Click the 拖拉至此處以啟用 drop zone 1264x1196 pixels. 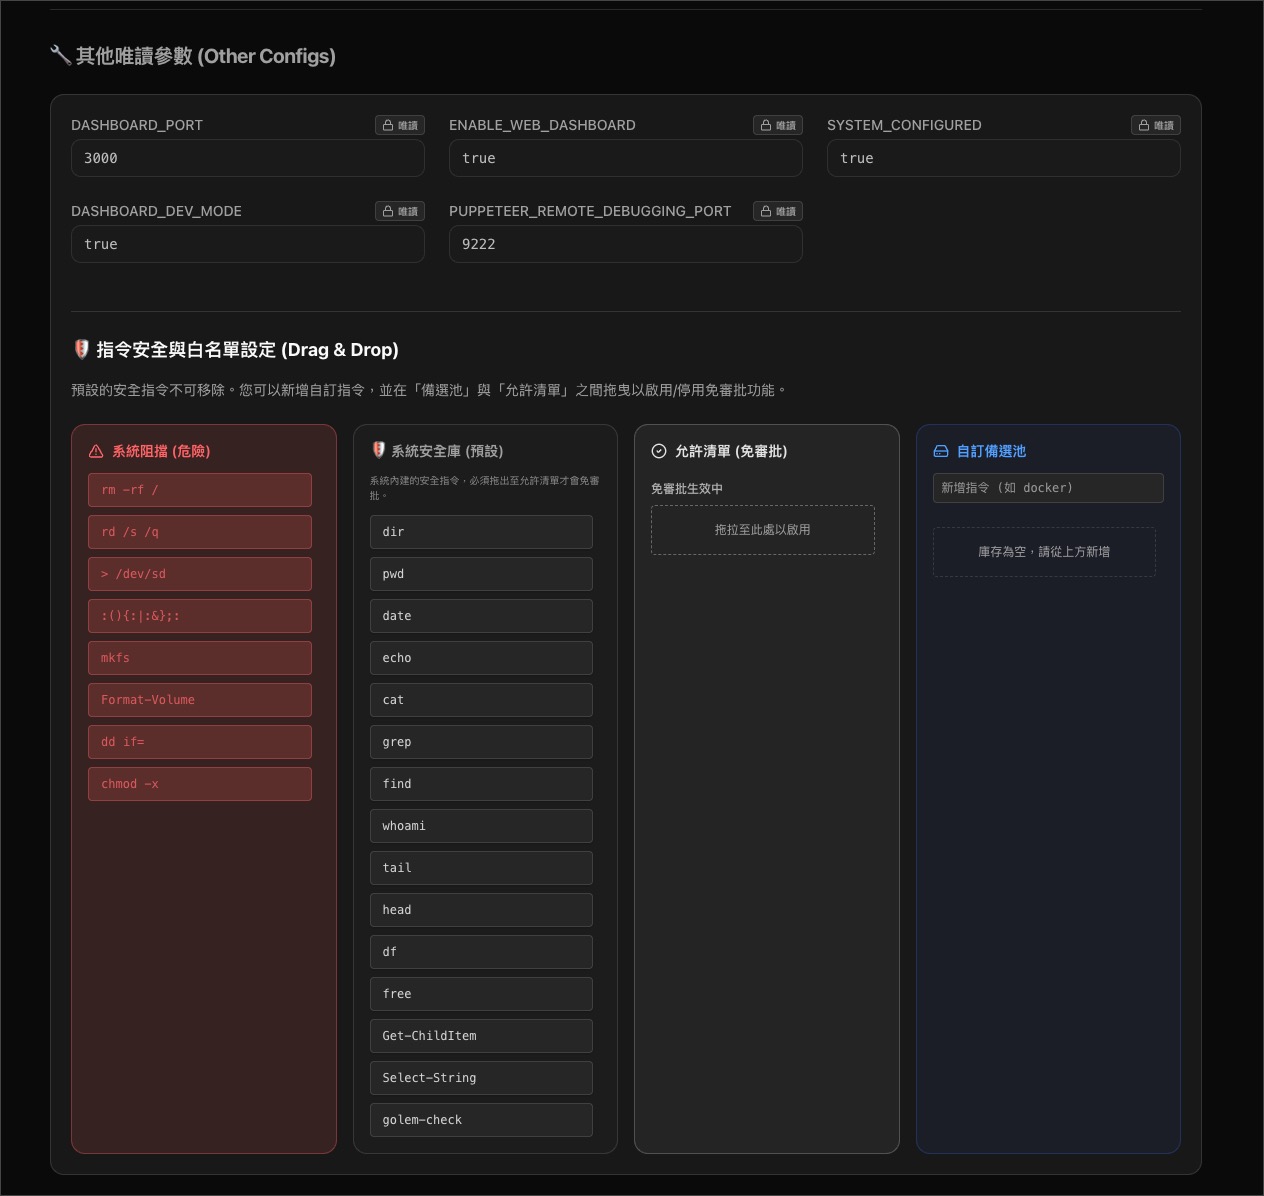763,530
